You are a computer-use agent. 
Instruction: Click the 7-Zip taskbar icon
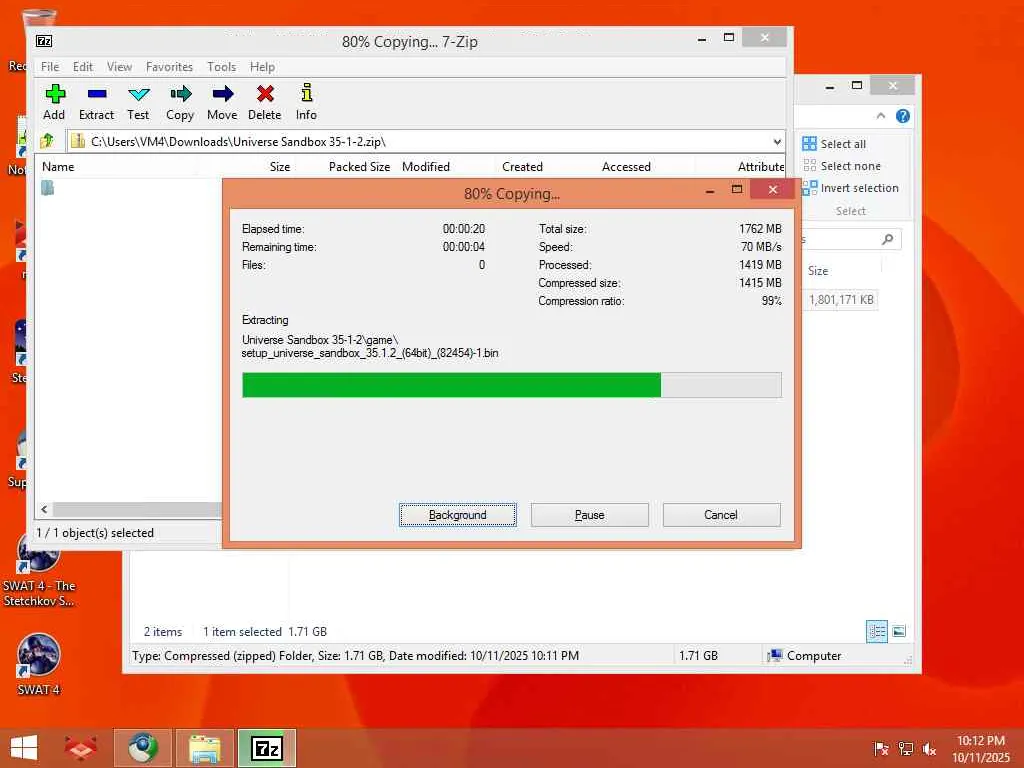point(267,748)
